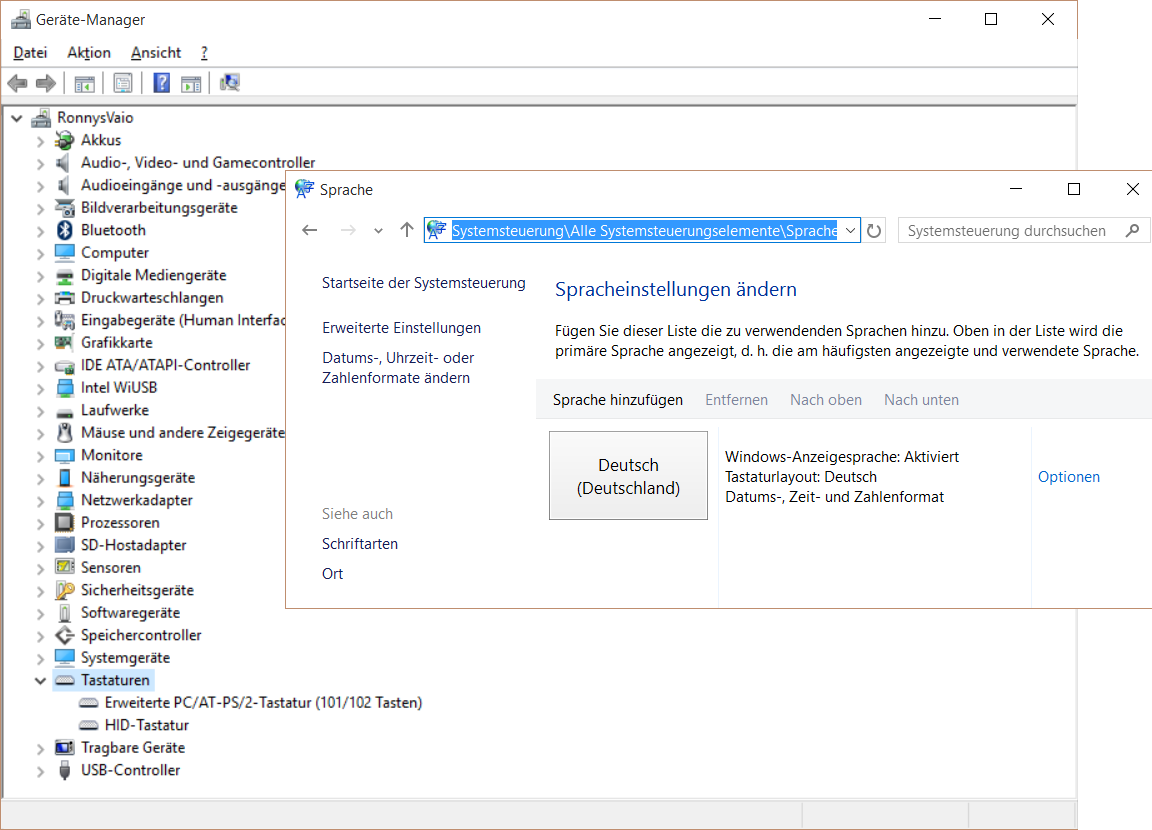Open Optionen for Deutsch language
Image resolution: width=1152 pixels, height=830 pixels.
pos(1068,477)
